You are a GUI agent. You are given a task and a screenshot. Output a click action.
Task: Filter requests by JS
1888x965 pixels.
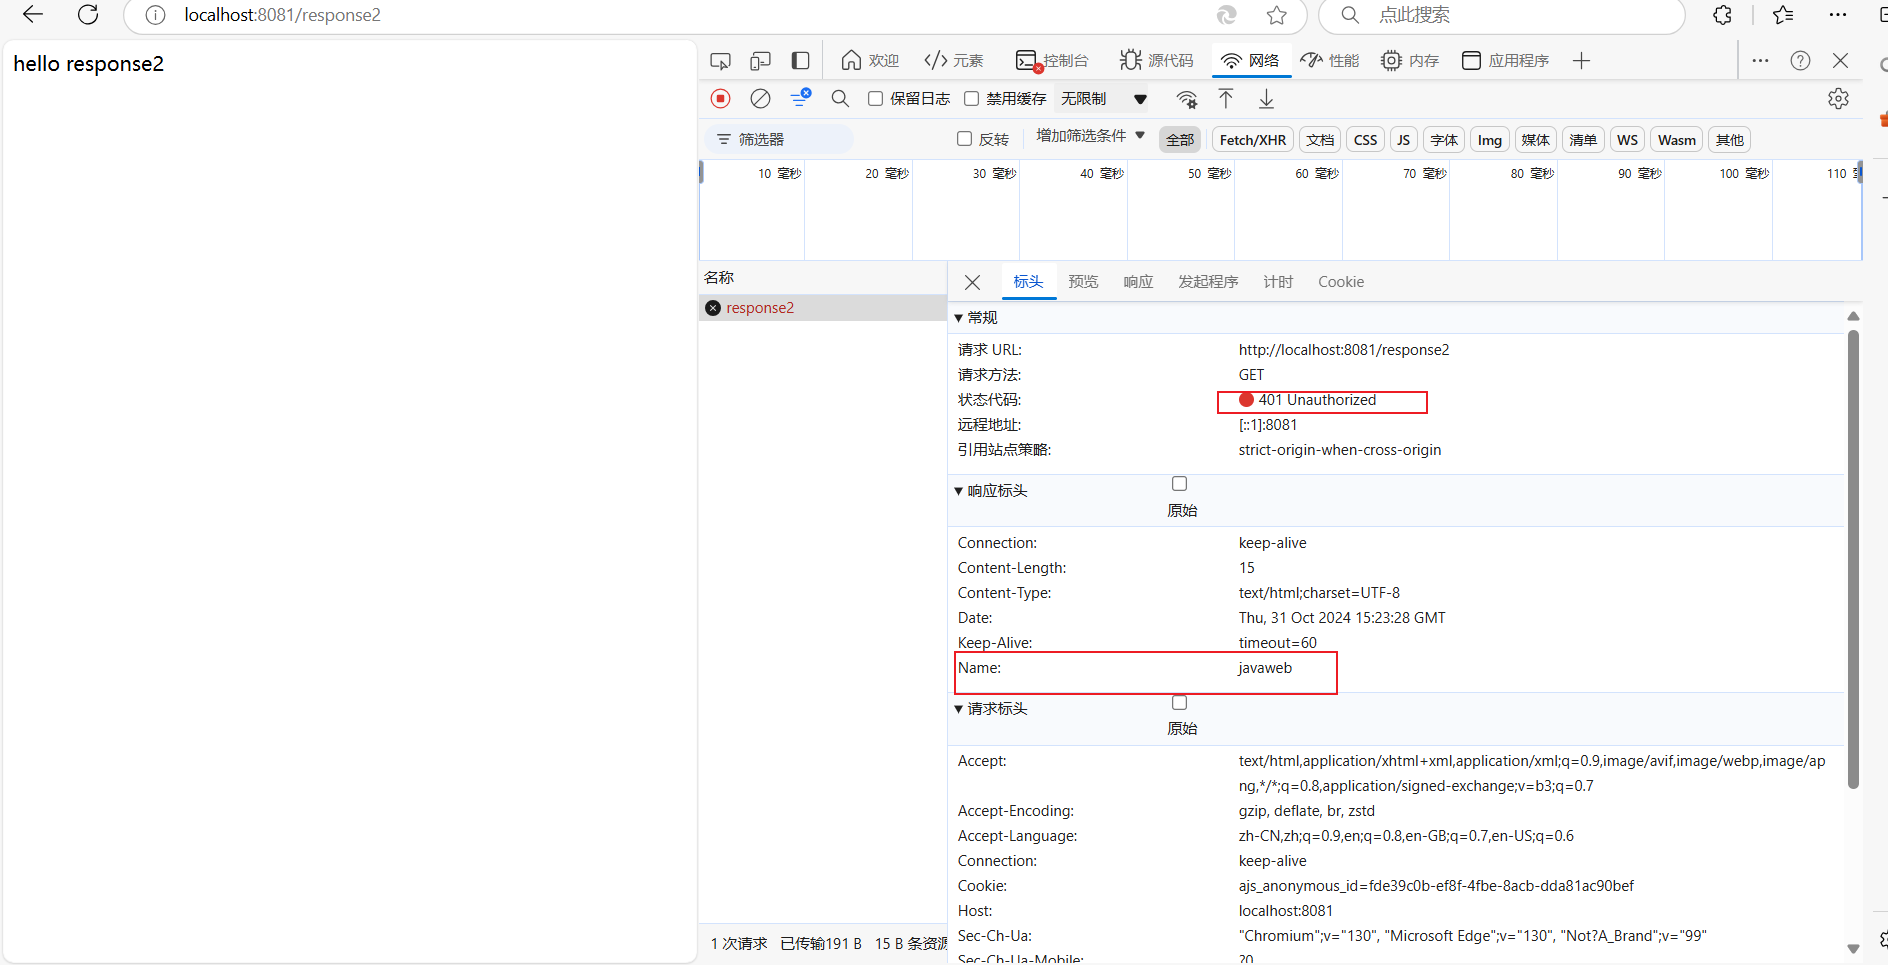1404,140
